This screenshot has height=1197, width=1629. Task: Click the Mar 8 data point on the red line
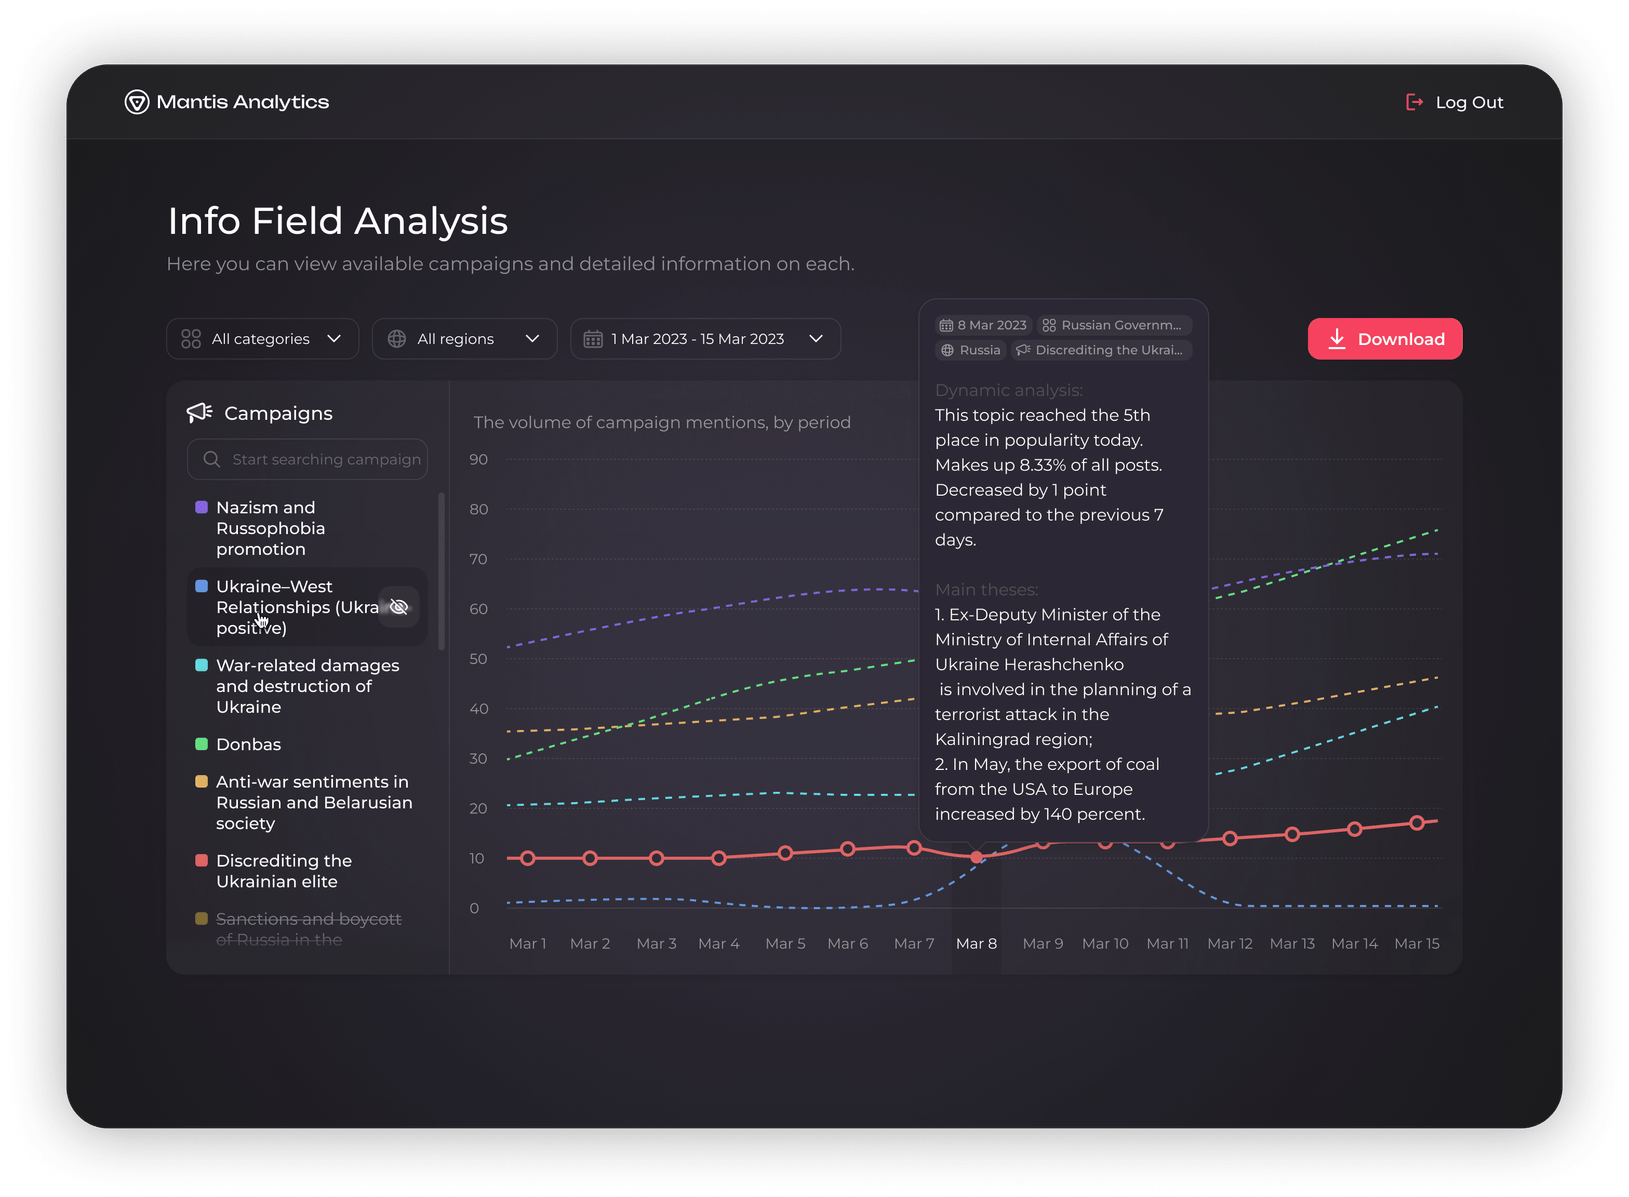point(976,857)
